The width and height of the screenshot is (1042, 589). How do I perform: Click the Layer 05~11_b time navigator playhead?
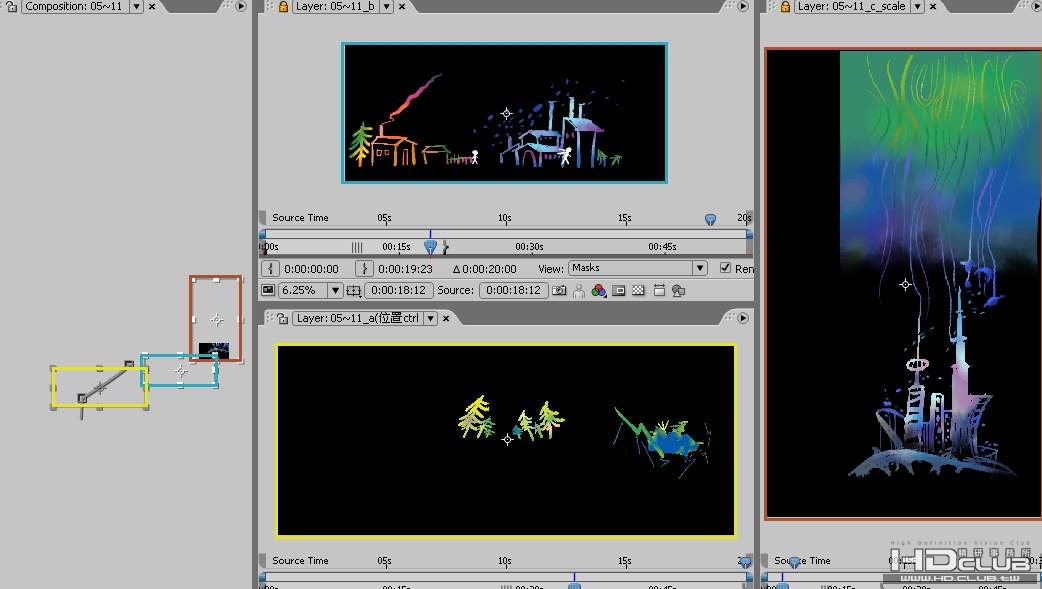[x=431, y=247]
